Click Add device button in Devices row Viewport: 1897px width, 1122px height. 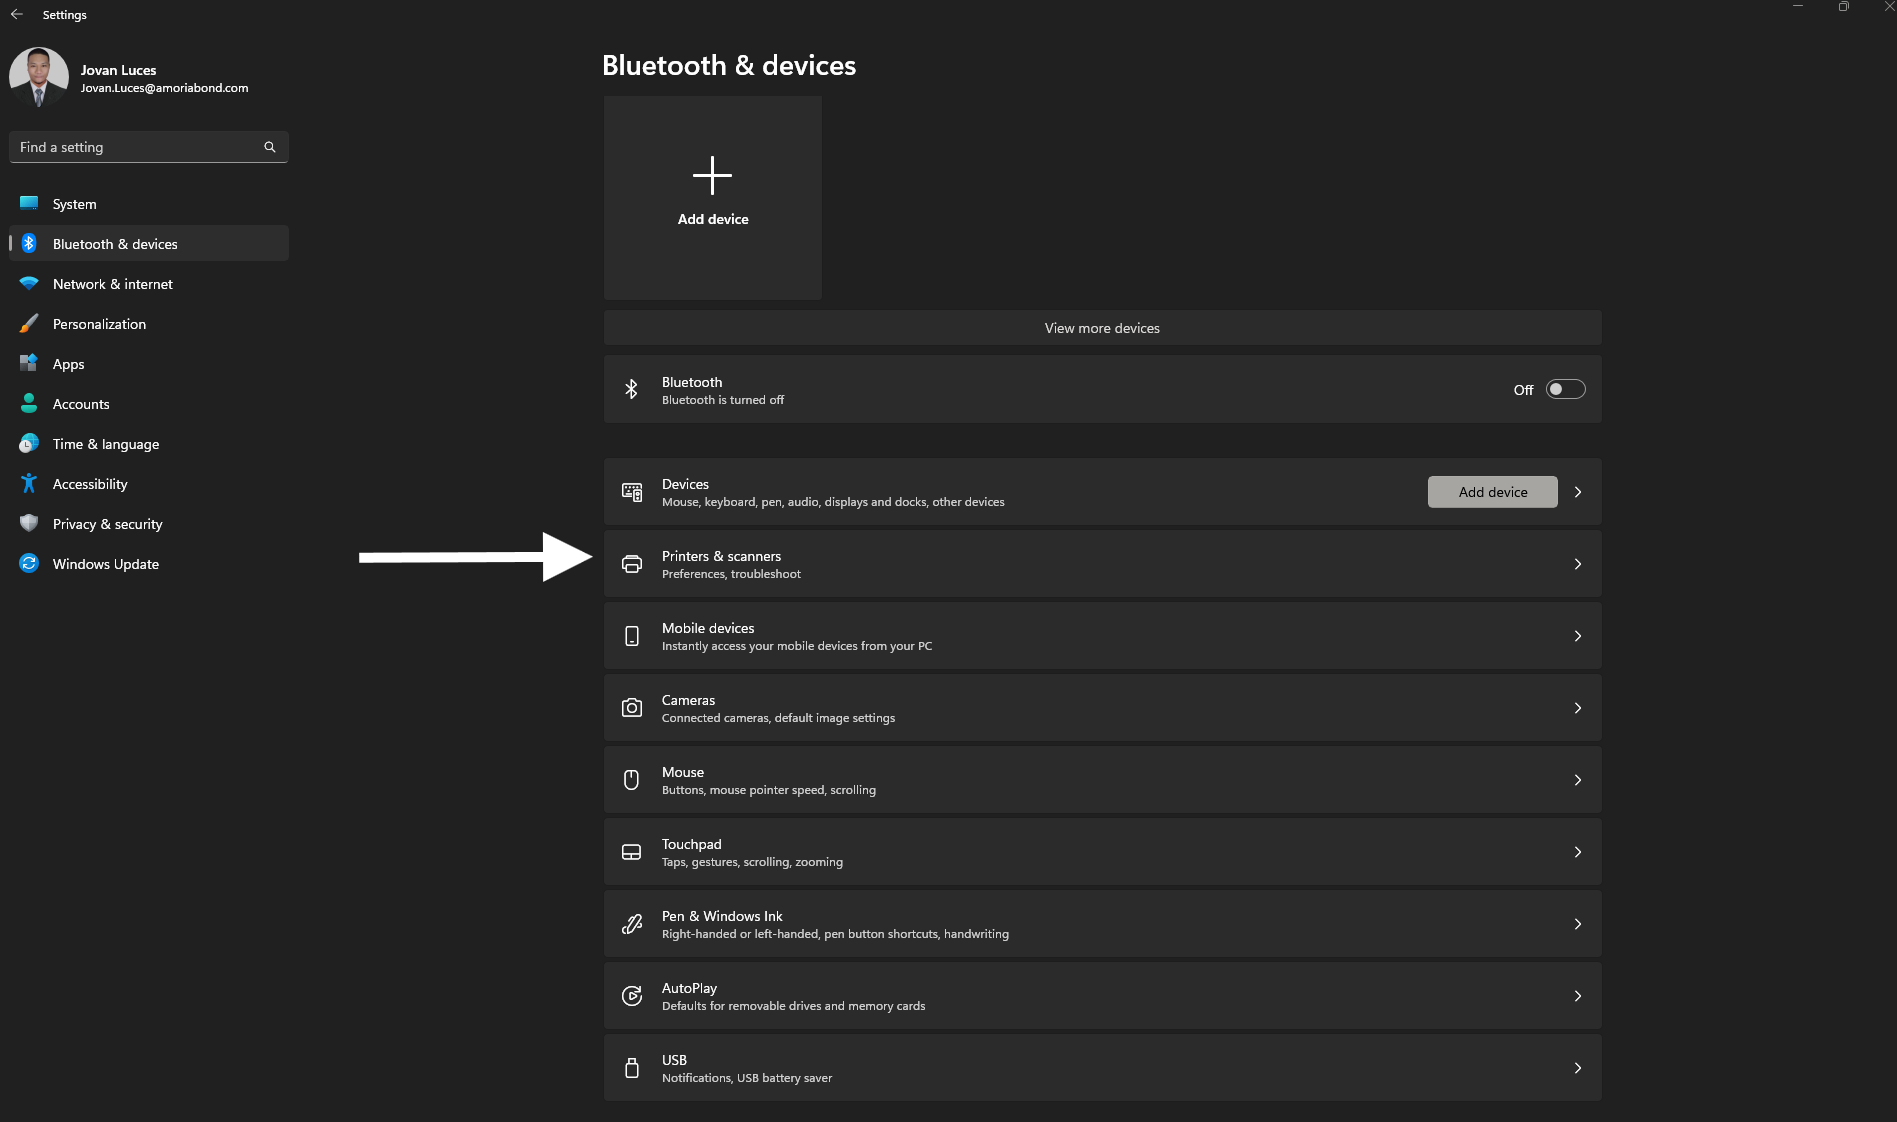tap(1492, 492)
